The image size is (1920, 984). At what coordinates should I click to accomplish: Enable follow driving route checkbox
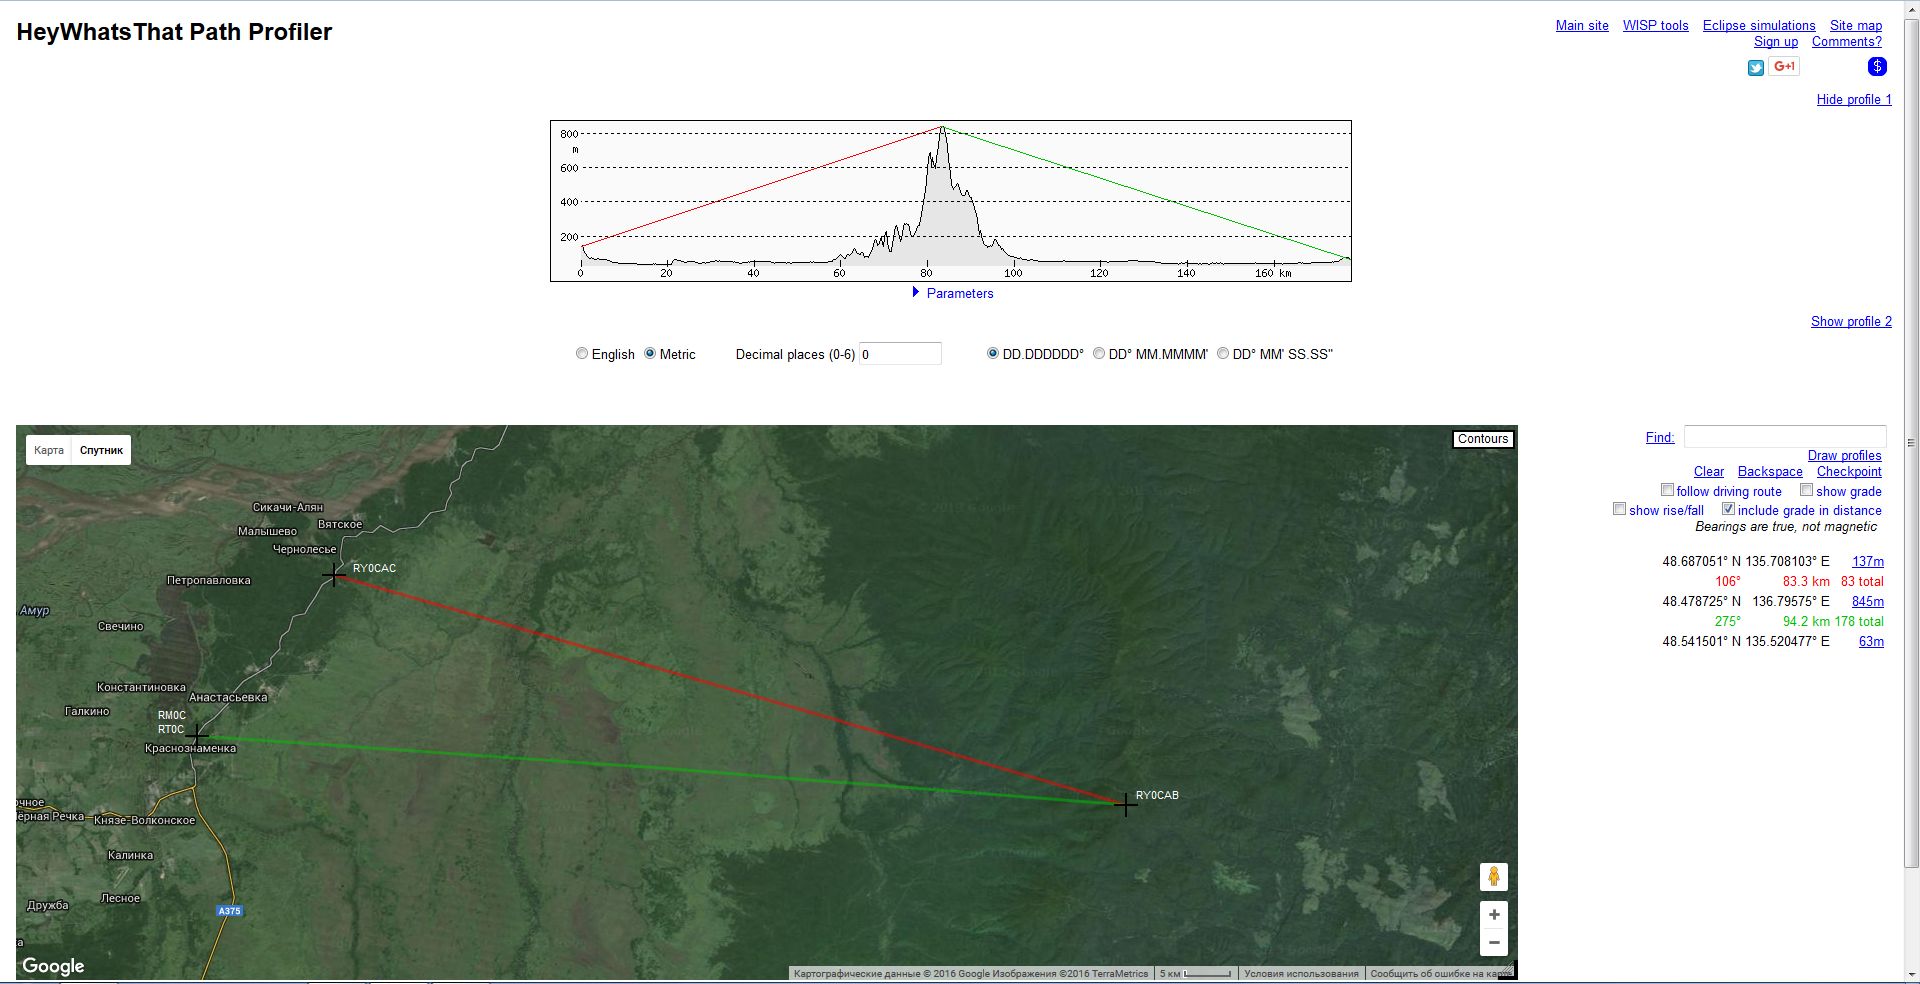pos(1667,490)
